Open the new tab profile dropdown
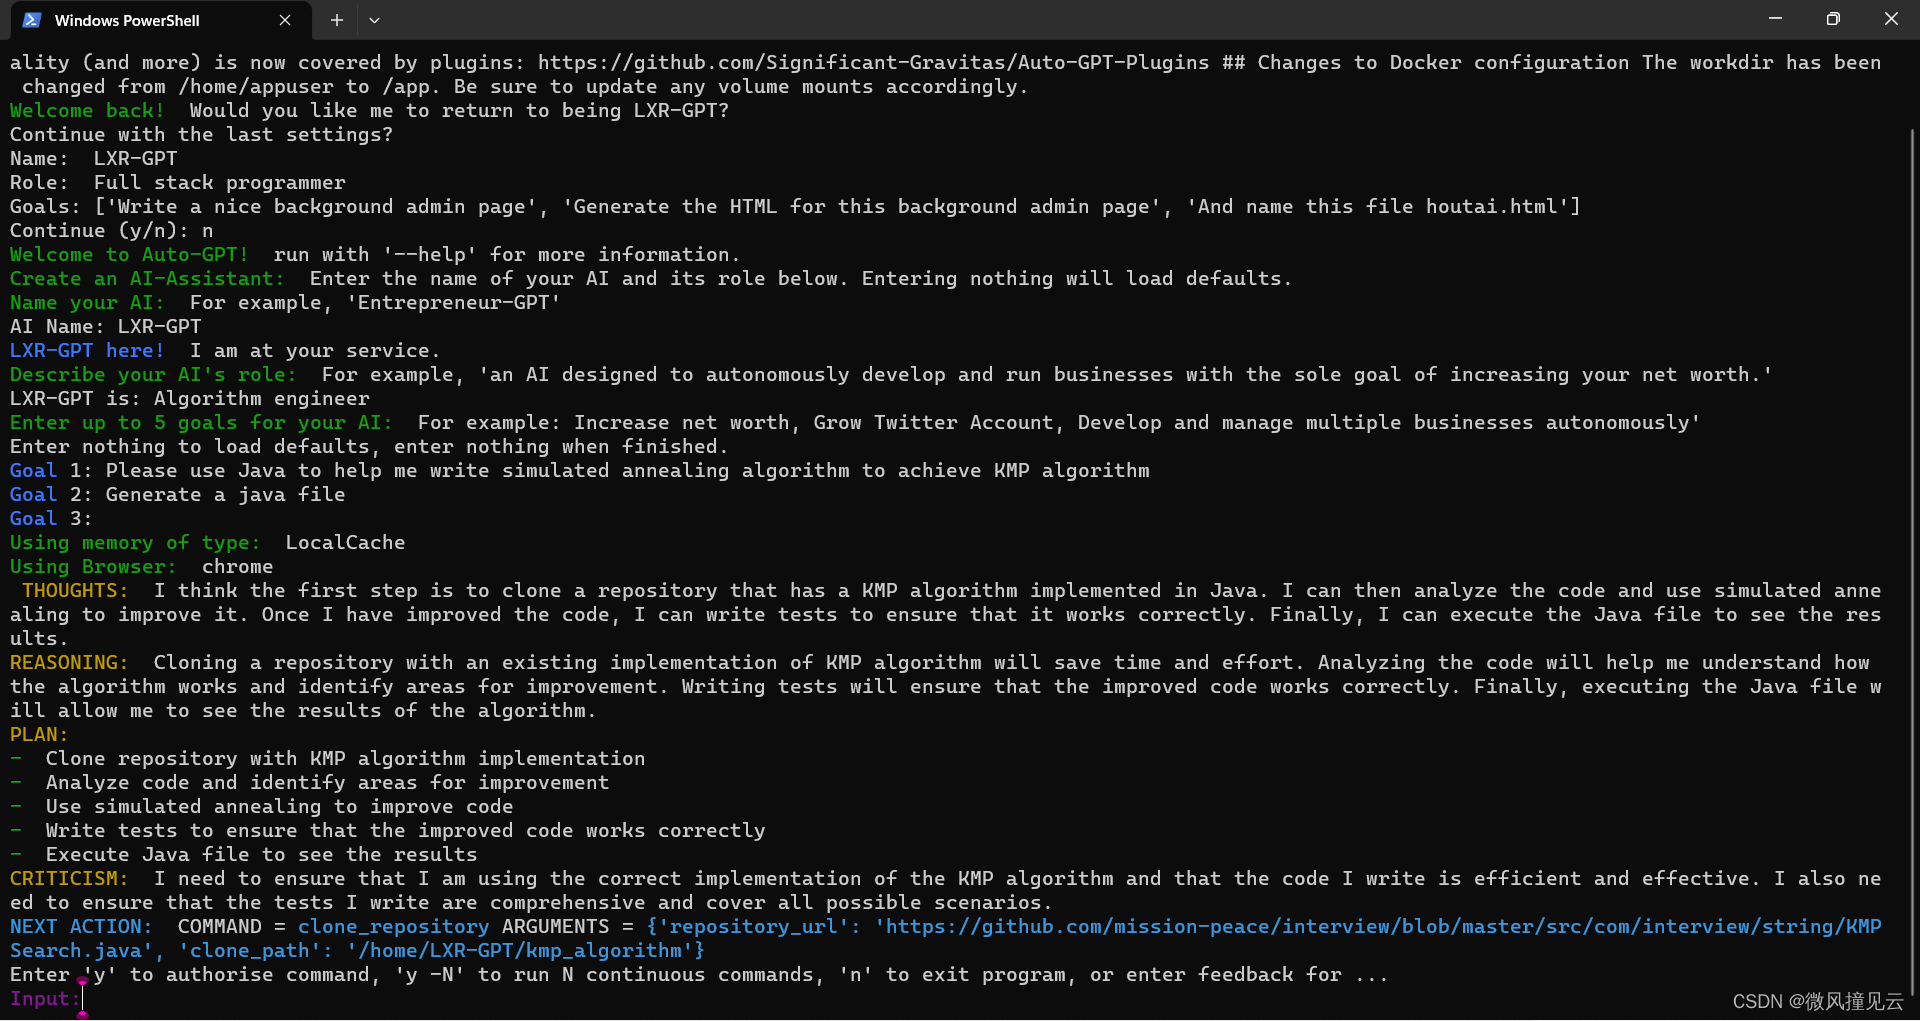Screen dimensions: 1920x1021 [x=374, y=20]
